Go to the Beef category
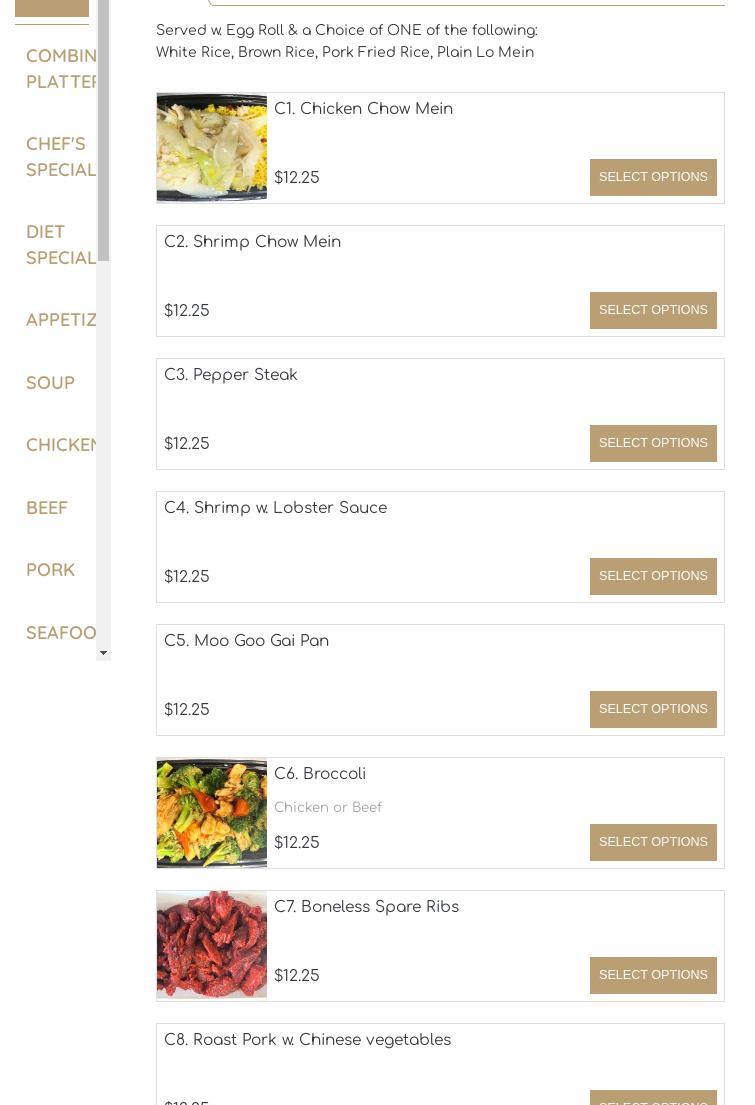The height and width of the screenshot is (1105, 755). click(x=47, y=508)
